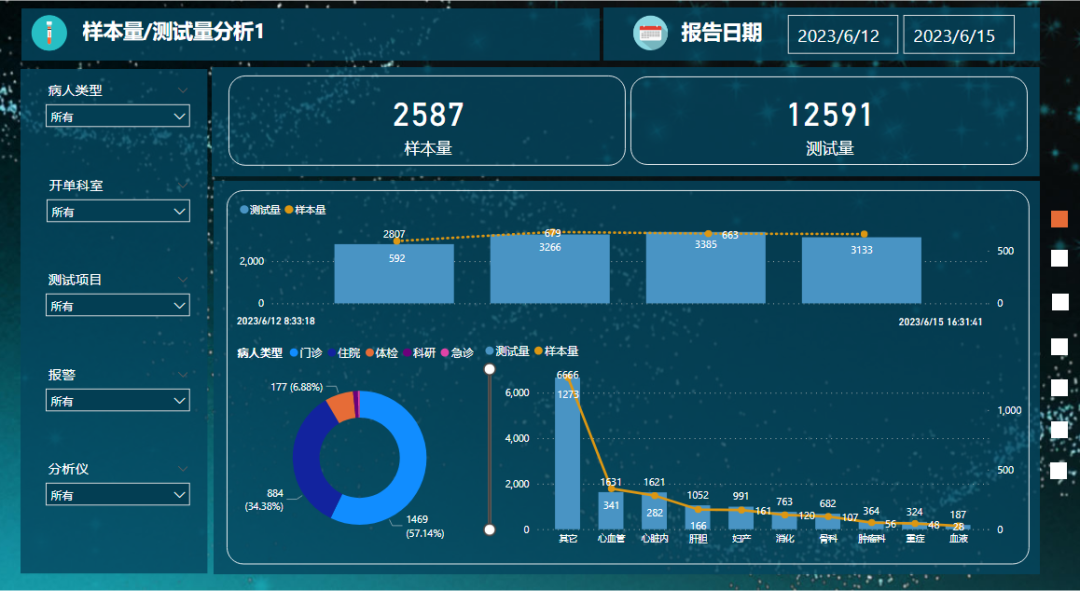Click the 报告日期 heading text

click(721, 32)
